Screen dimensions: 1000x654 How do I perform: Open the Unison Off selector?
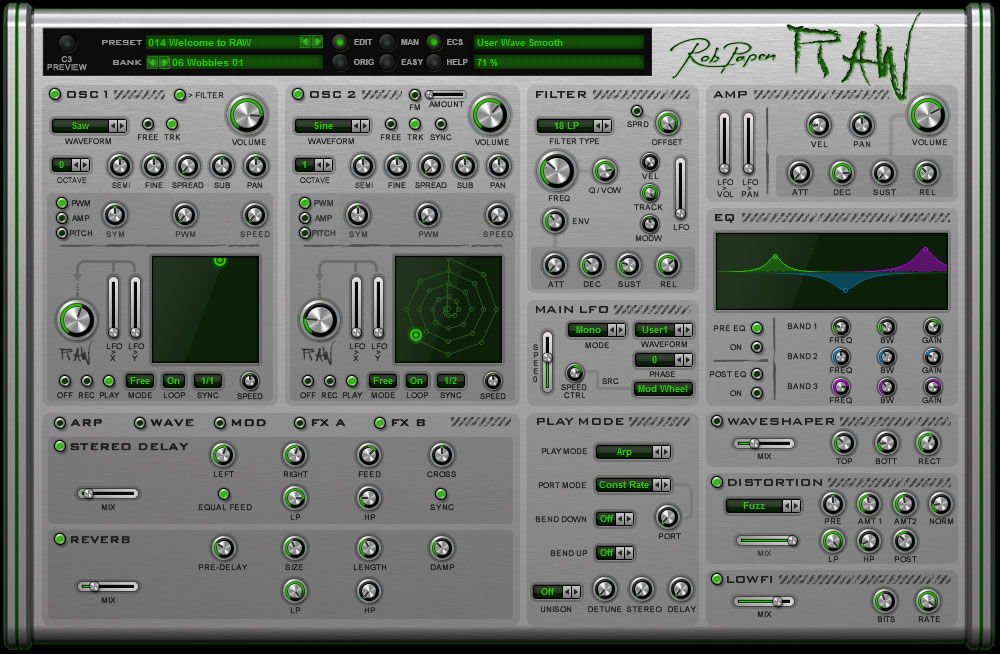[x=556, y=591]
